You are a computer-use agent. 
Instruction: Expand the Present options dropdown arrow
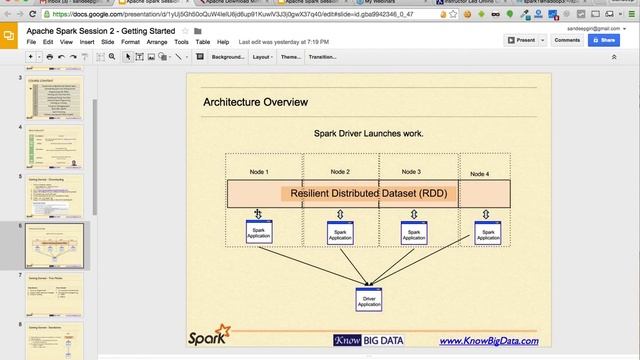[x=542, y=40]
